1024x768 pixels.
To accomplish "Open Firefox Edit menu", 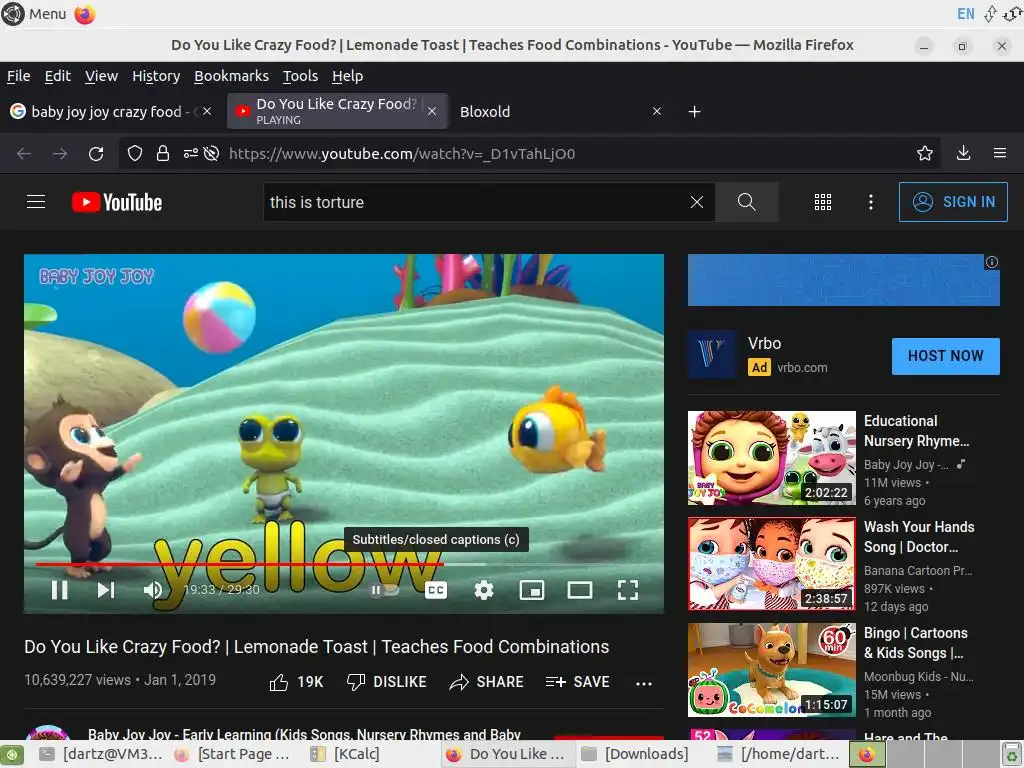I will click(57, 76).
